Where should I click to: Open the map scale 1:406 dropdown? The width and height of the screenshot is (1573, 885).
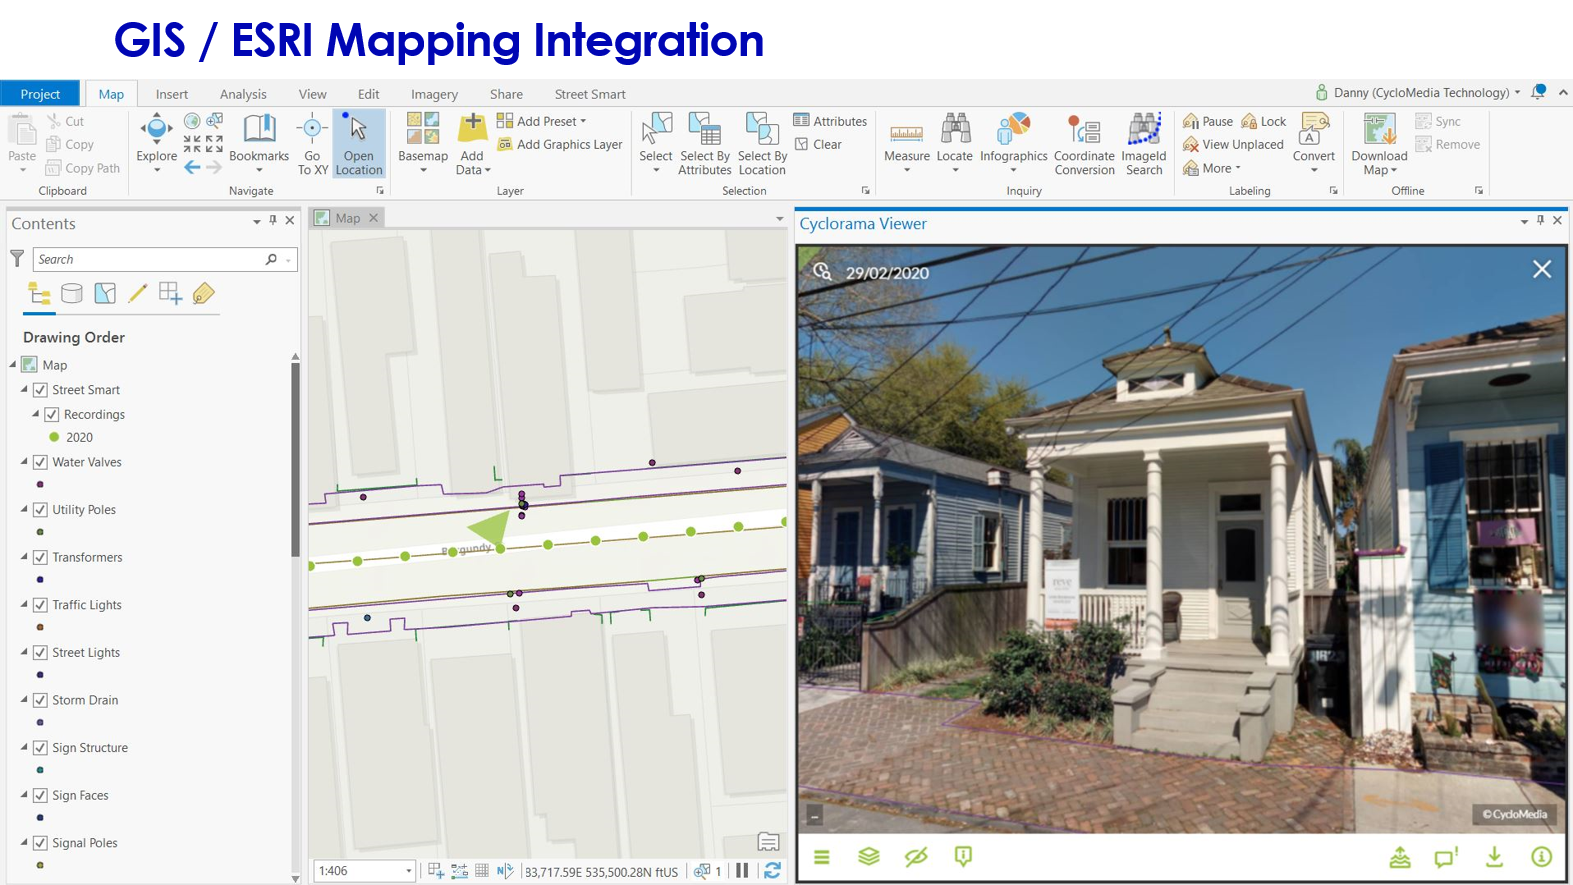(x=409, y=871)
